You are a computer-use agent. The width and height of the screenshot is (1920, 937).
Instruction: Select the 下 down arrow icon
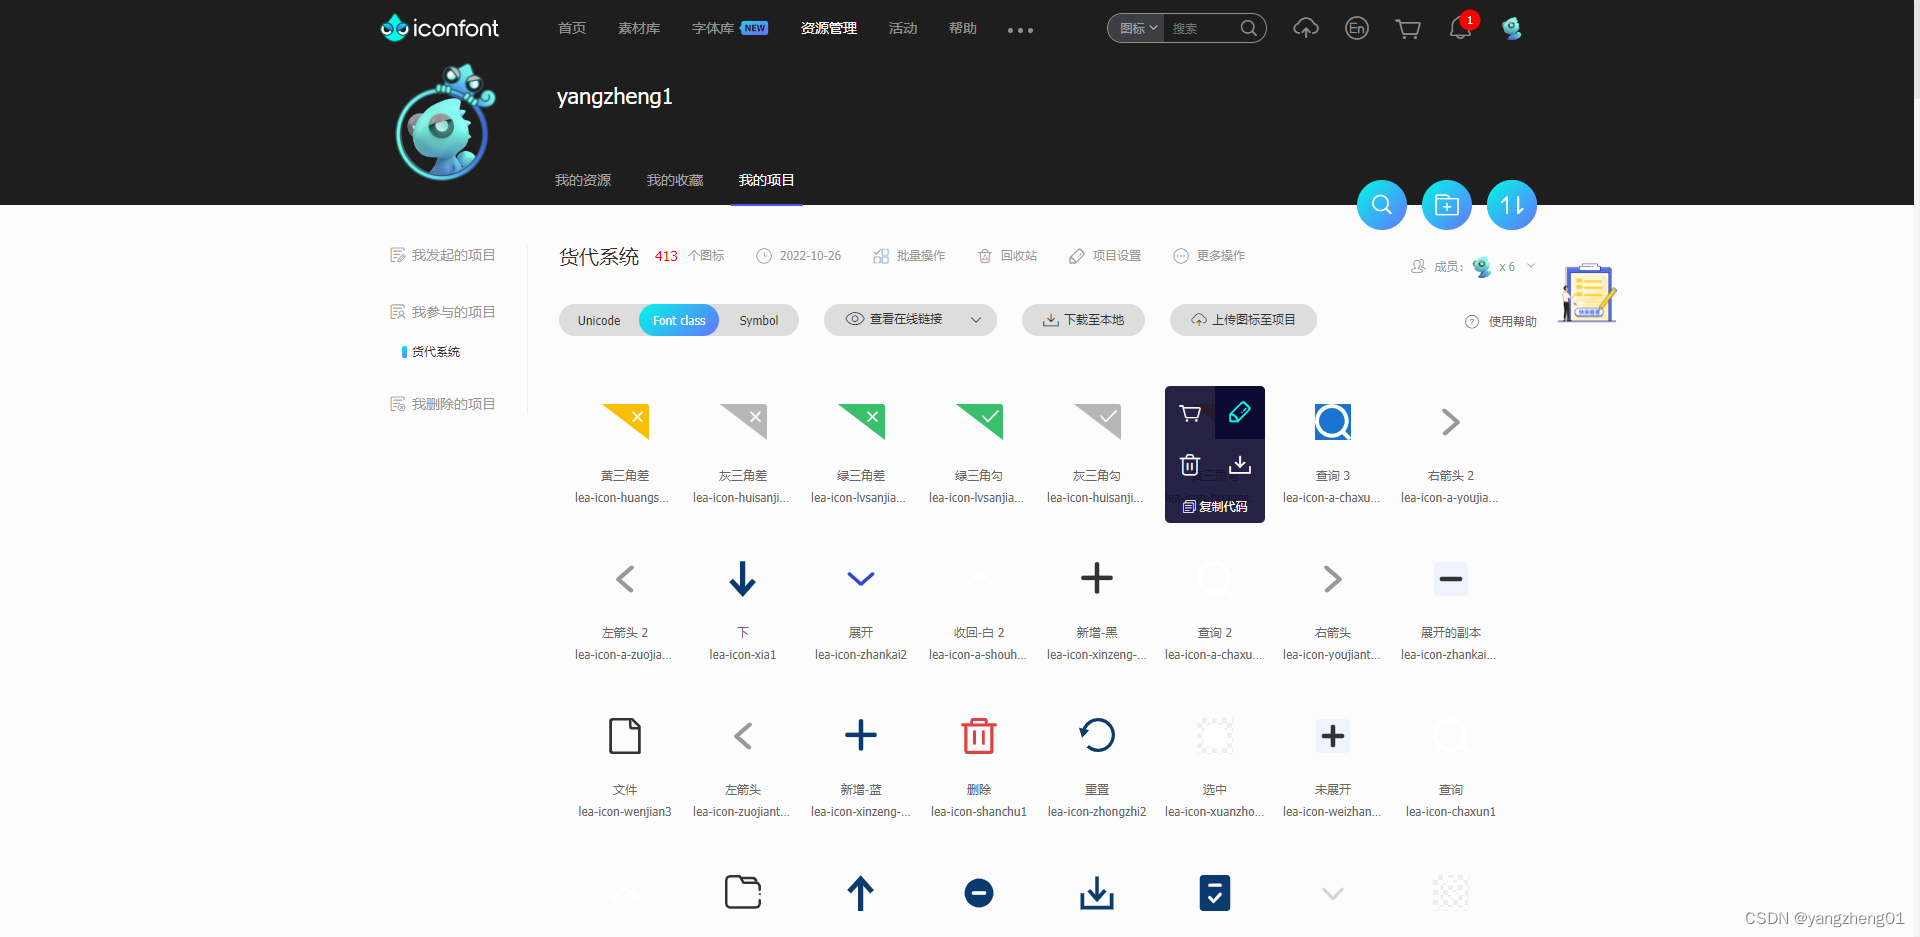pos(743,578)
